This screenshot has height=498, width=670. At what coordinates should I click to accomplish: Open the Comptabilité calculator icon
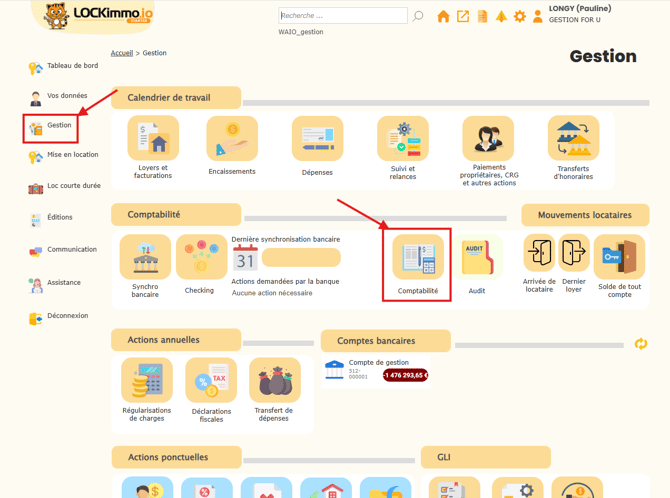tap(417, 259)
